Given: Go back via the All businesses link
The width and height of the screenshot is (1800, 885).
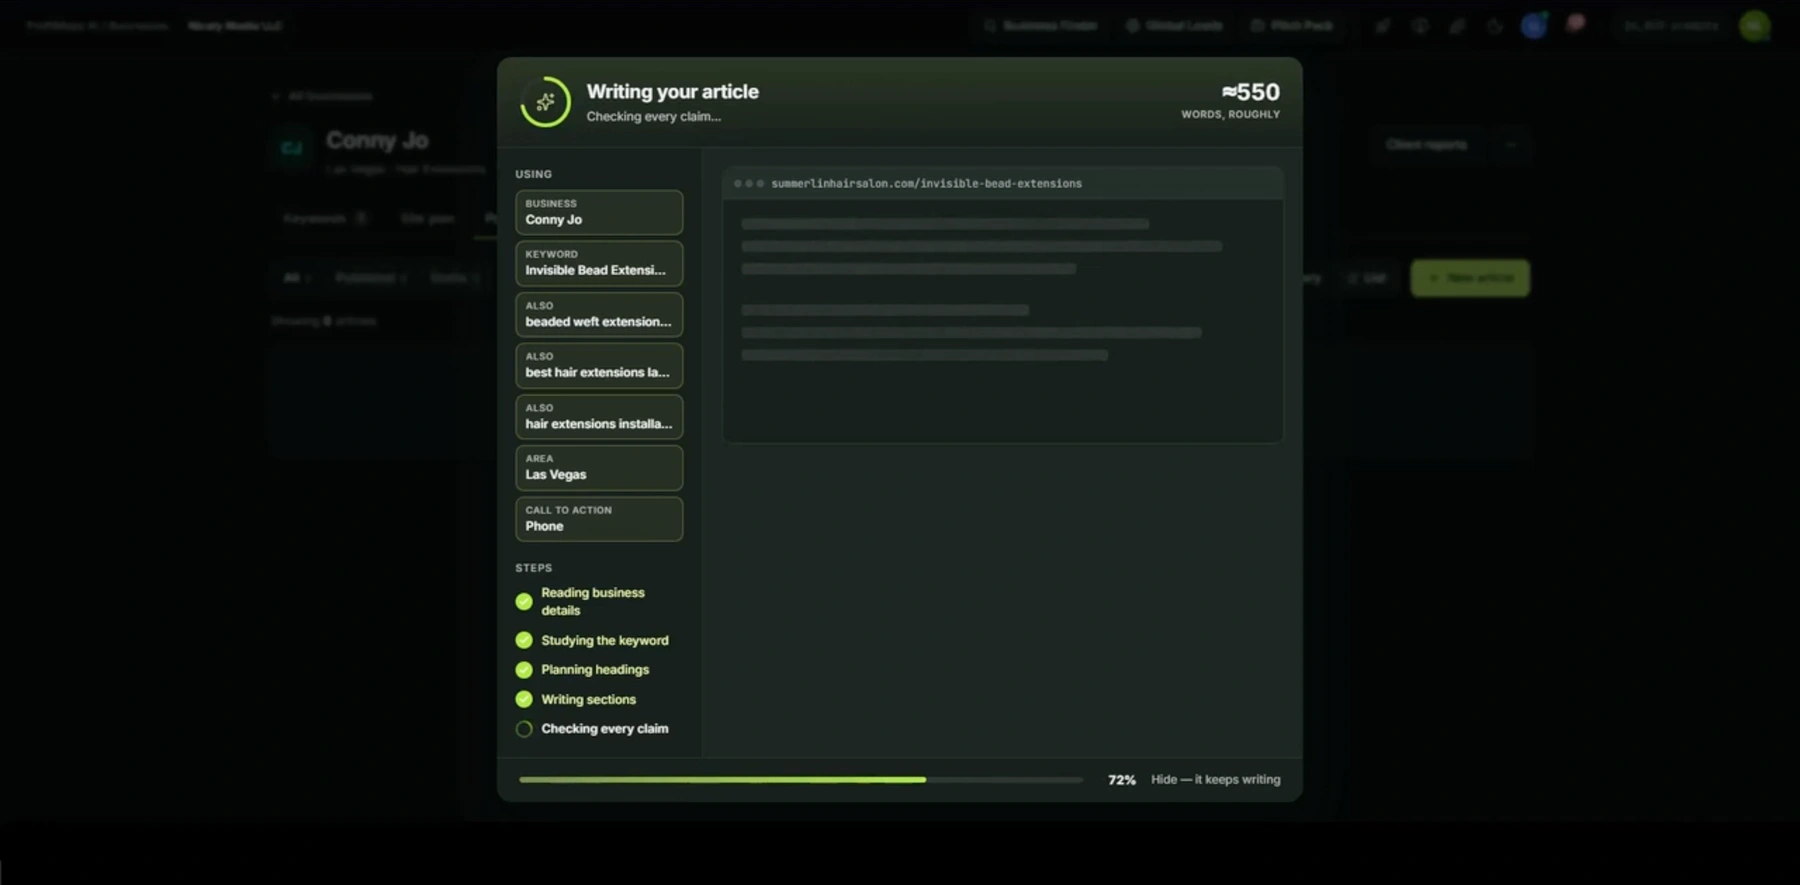Looking at the screenshot, I should (322, 96).
